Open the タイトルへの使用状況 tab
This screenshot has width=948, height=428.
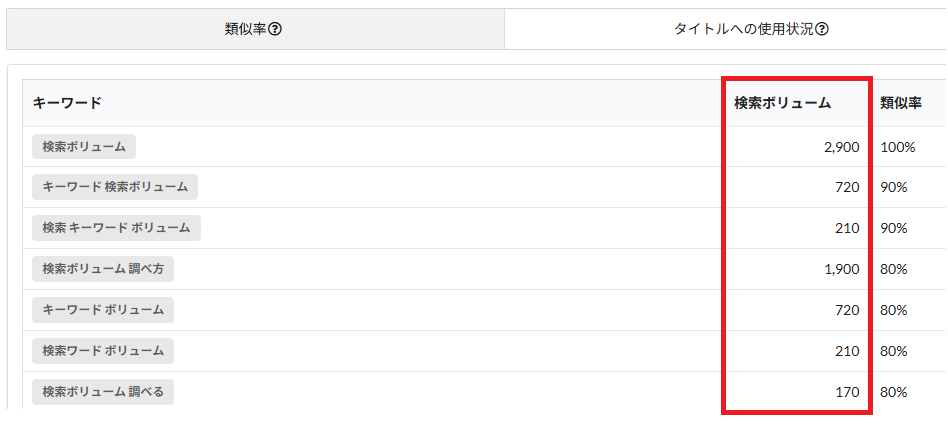726,29
